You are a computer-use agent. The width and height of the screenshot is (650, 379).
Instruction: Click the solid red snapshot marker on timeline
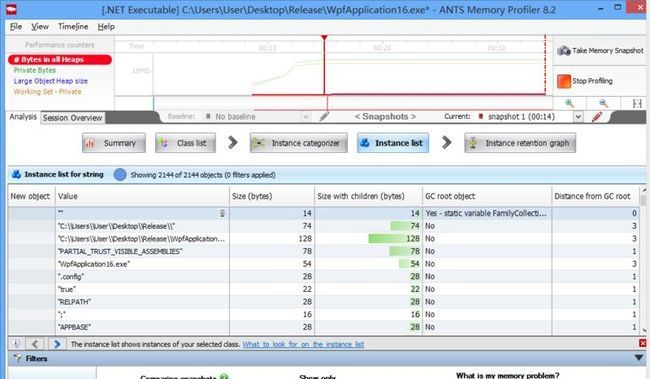tap(324, 66)
